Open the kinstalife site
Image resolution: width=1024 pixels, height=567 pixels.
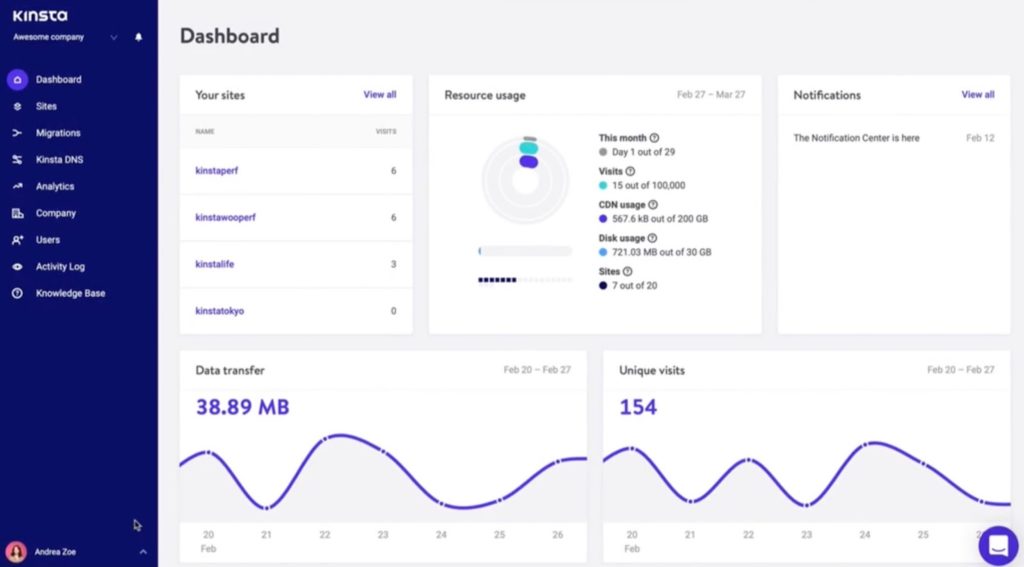pos(214,265)
